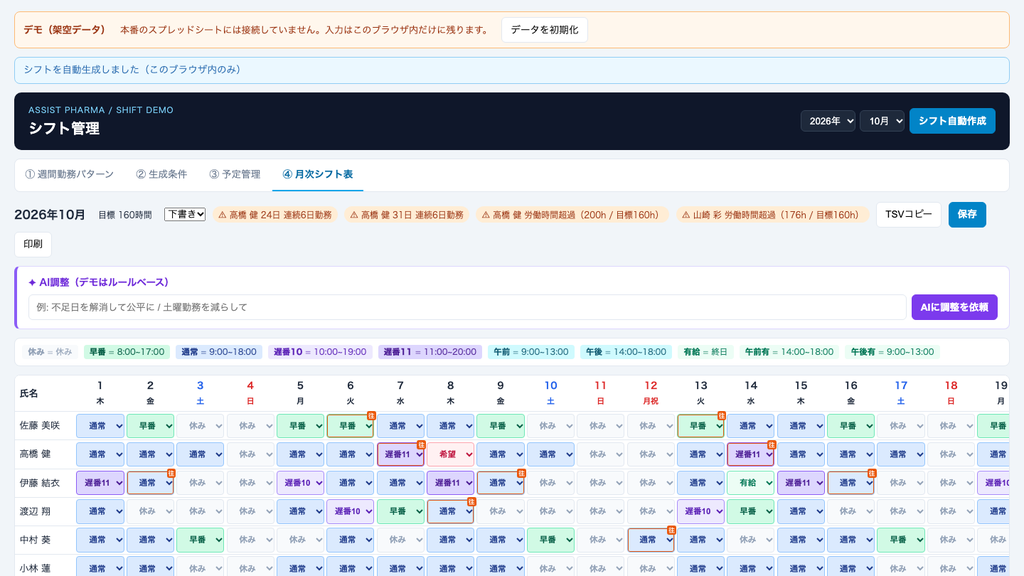
Task: Click the 高橋 健 労働時間超過 200h warning
Action: click(x=571, y=215)
